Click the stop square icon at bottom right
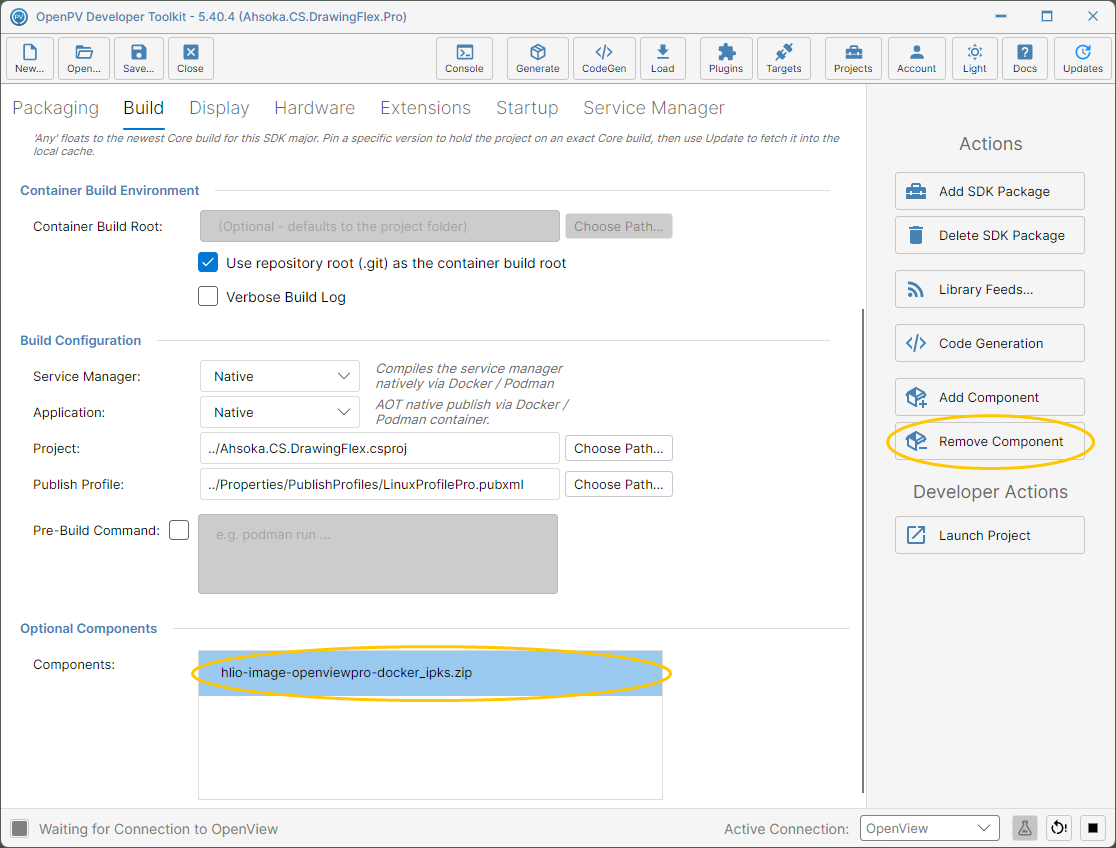The width and height of the screenshot is (1116, 848). [1093, 828]
